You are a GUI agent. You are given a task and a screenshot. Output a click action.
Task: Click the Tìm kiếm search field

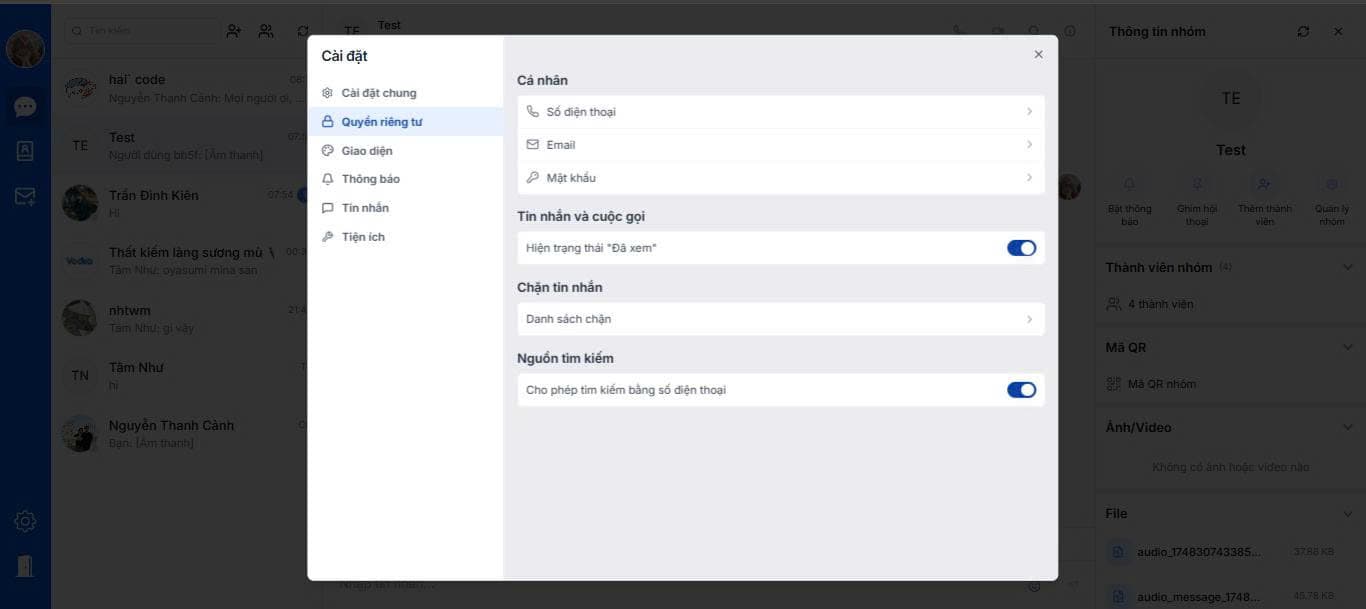pos(142,31)
